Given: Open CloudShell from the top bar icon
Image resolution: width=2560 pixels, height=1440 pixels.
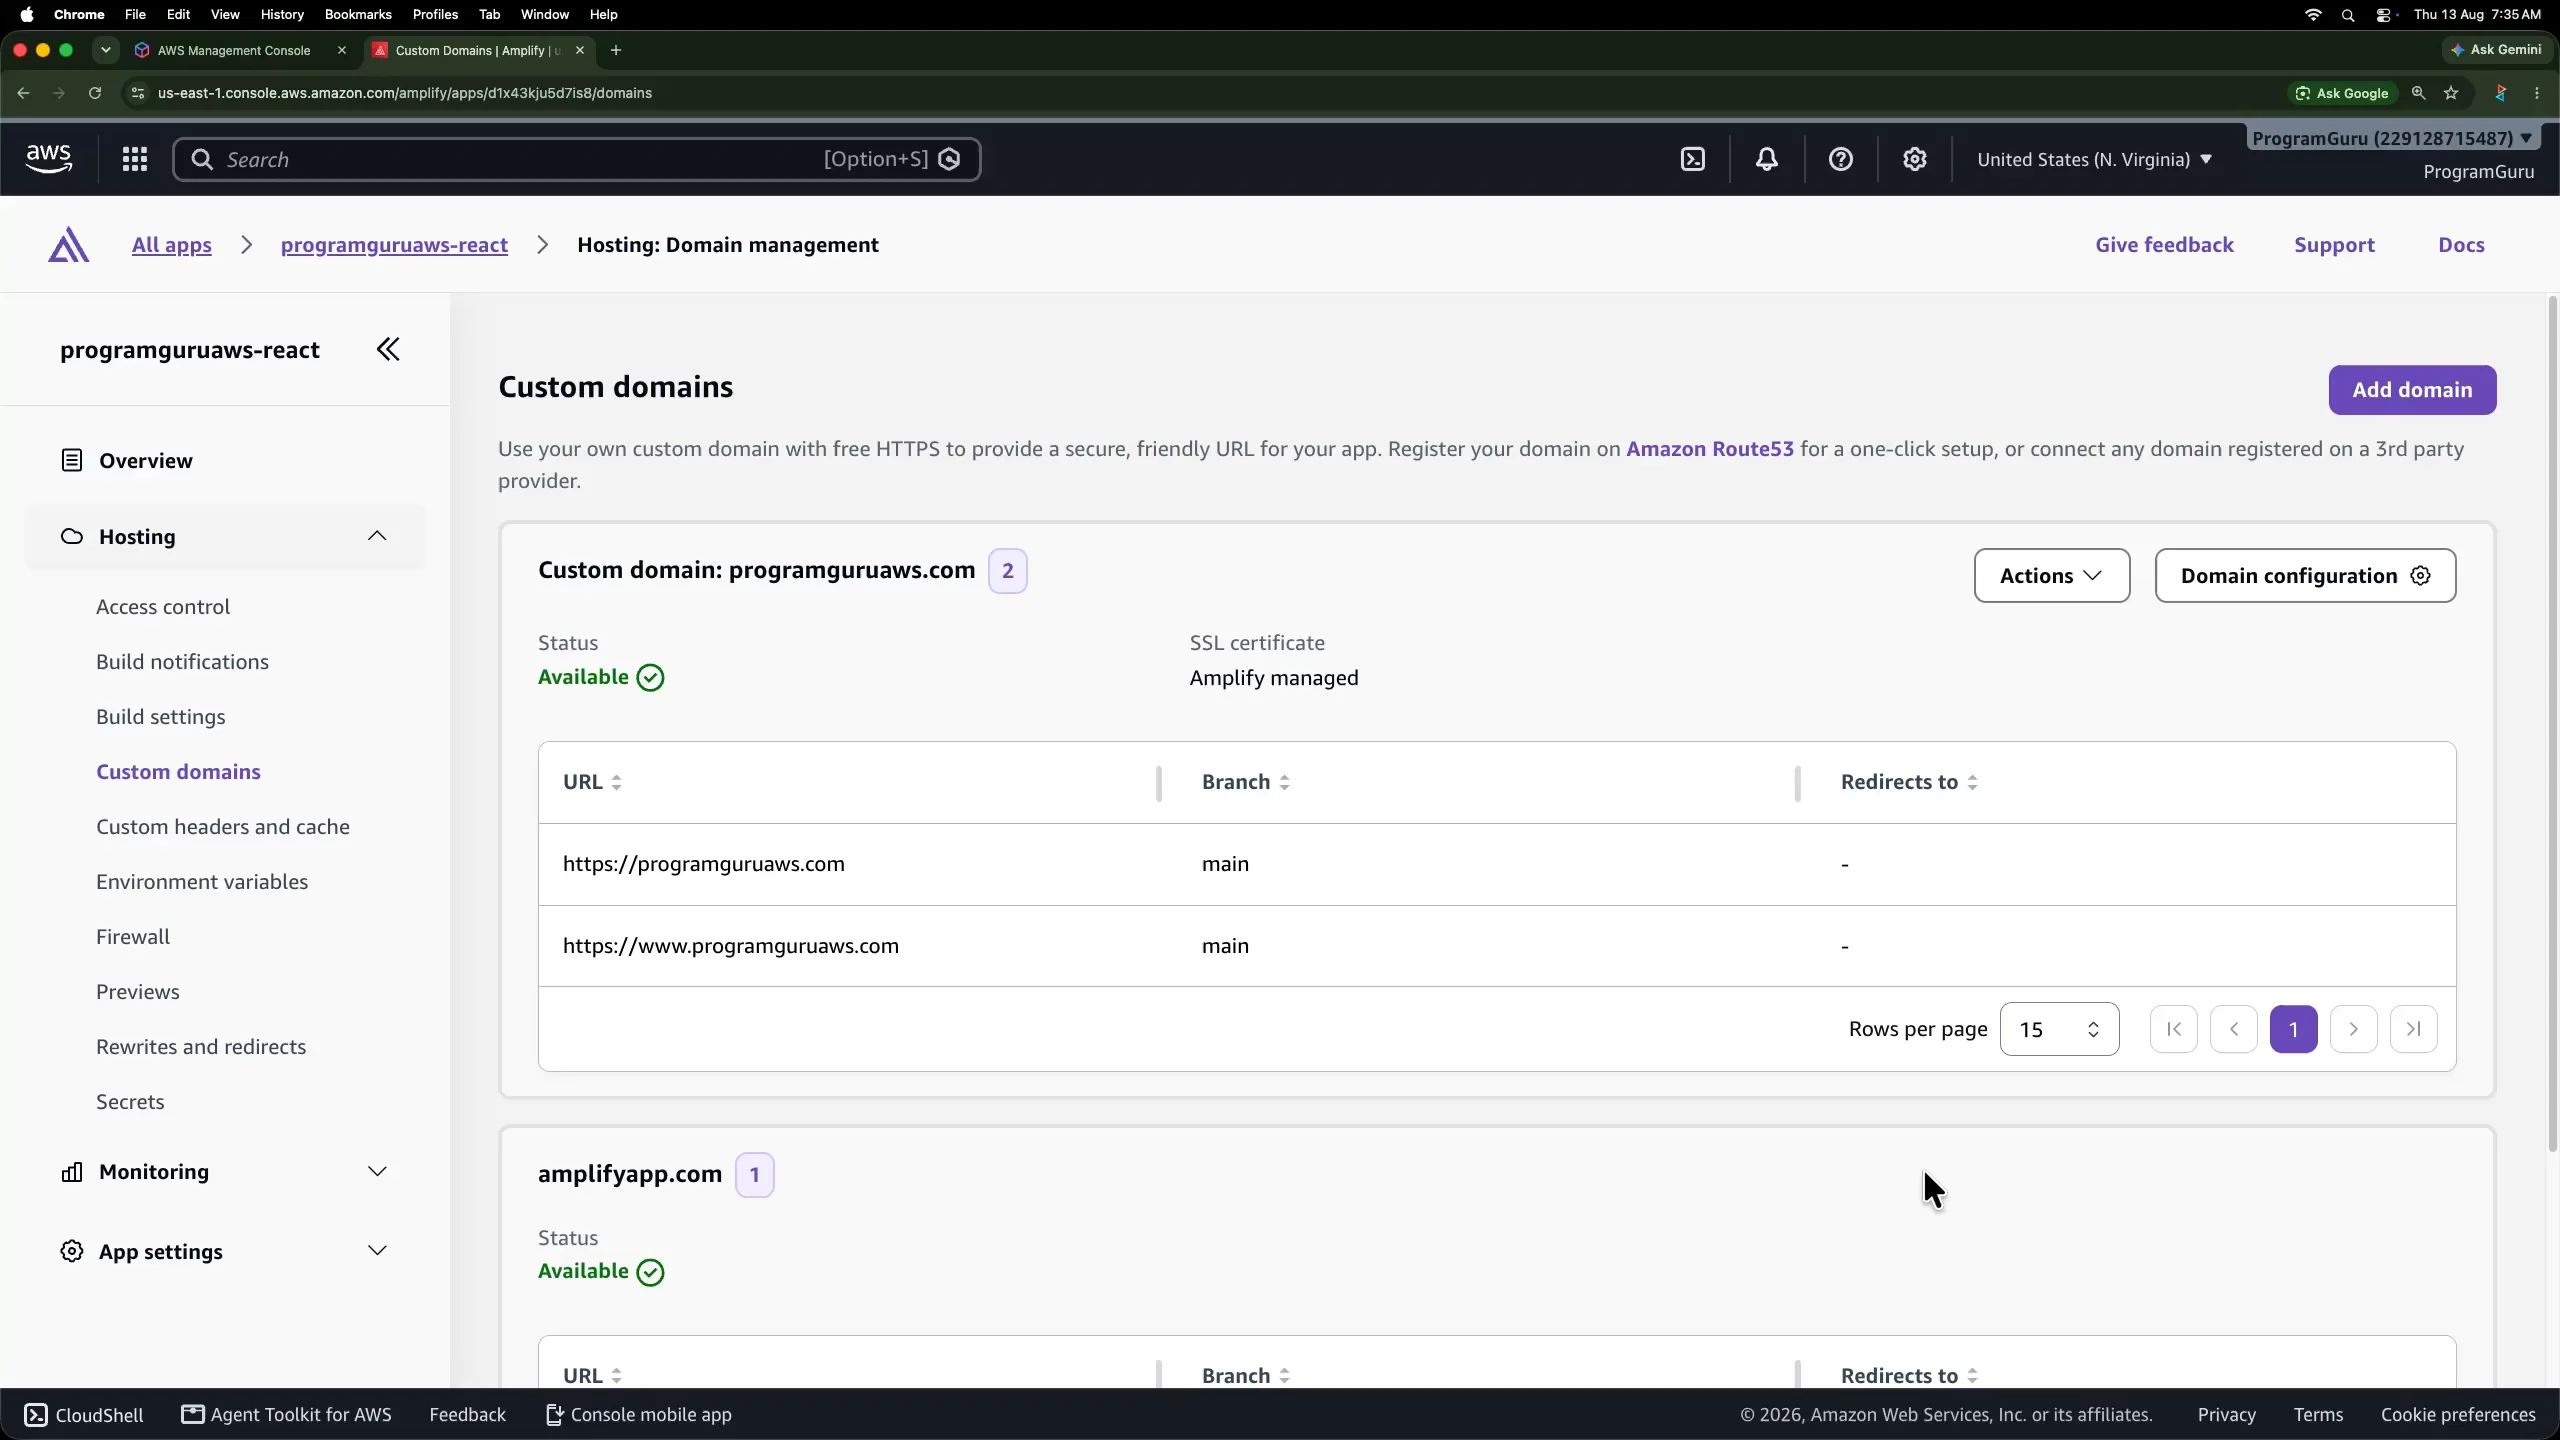Looking at the screenshot, I should [x=1693, y=159].
